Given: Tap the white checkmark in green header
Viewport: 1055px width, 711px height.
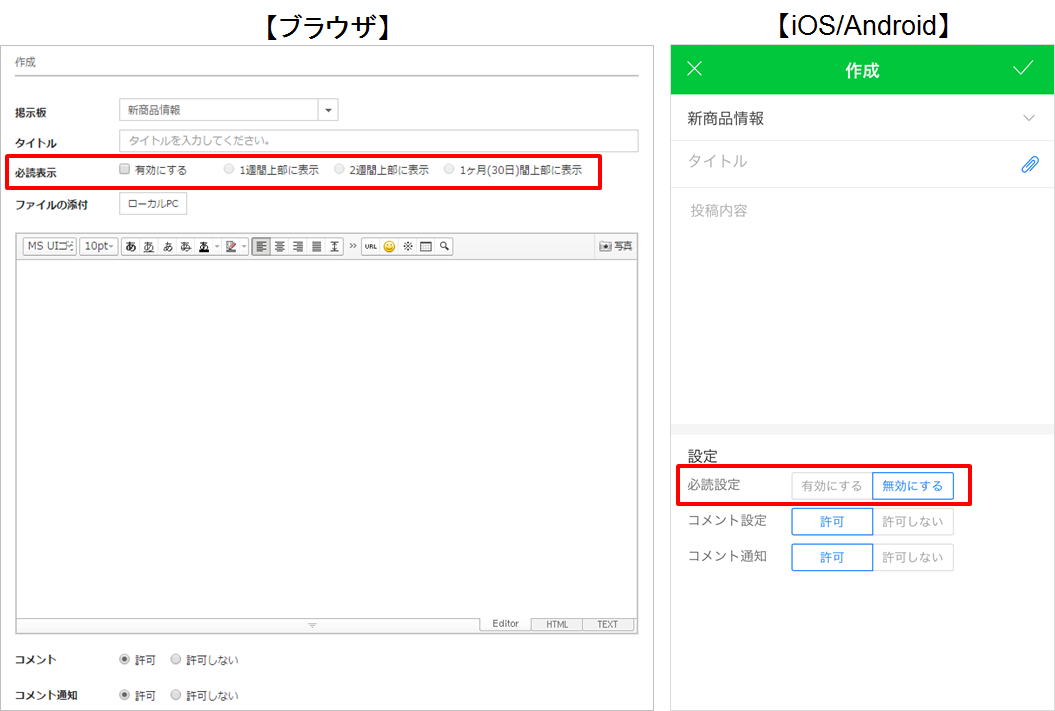Looking at the screenshot, I should (1022, 69).
